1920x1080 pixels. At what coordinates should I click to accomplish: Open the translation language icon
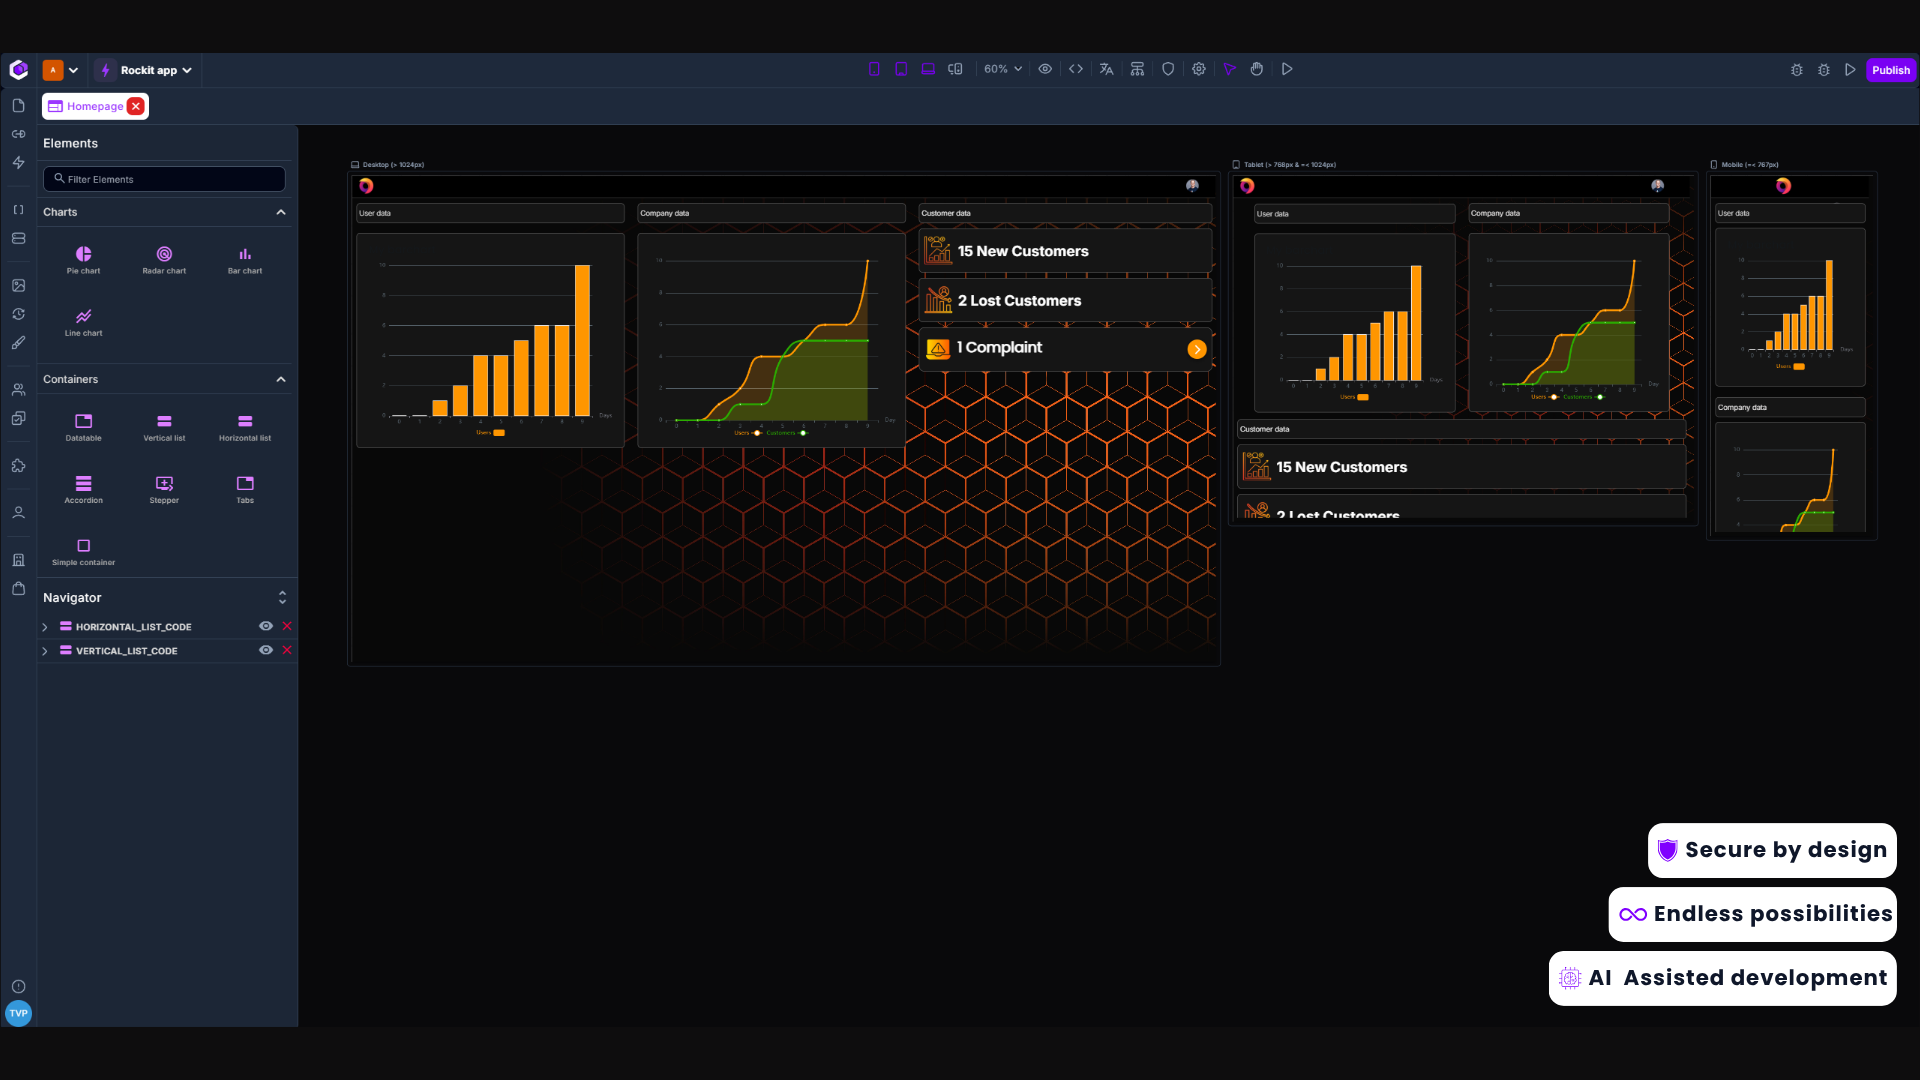click(x=1106, y=69)
